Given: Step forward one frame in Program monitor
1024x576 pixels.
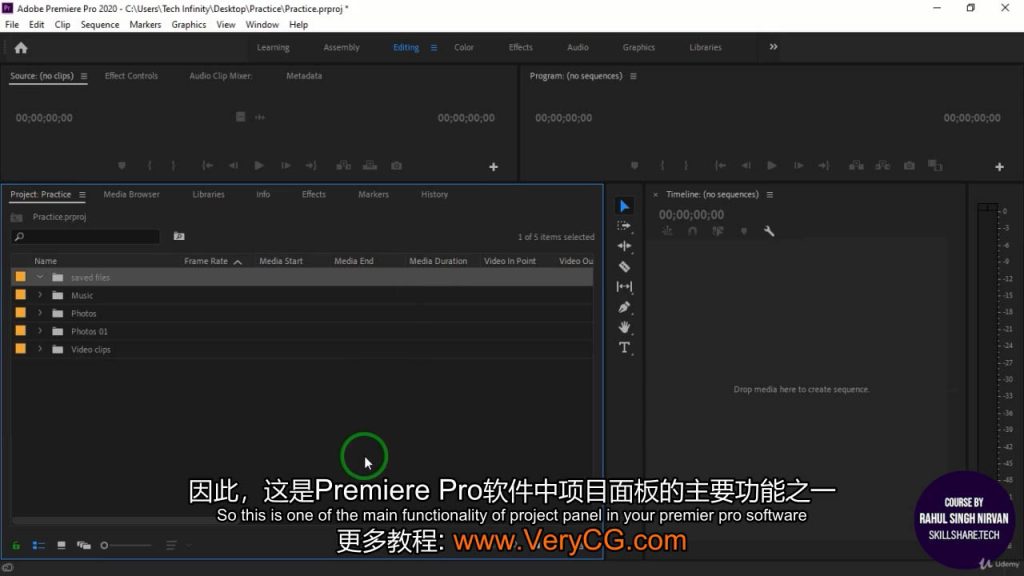Looking at the screenshot, I should pos(798,166).
